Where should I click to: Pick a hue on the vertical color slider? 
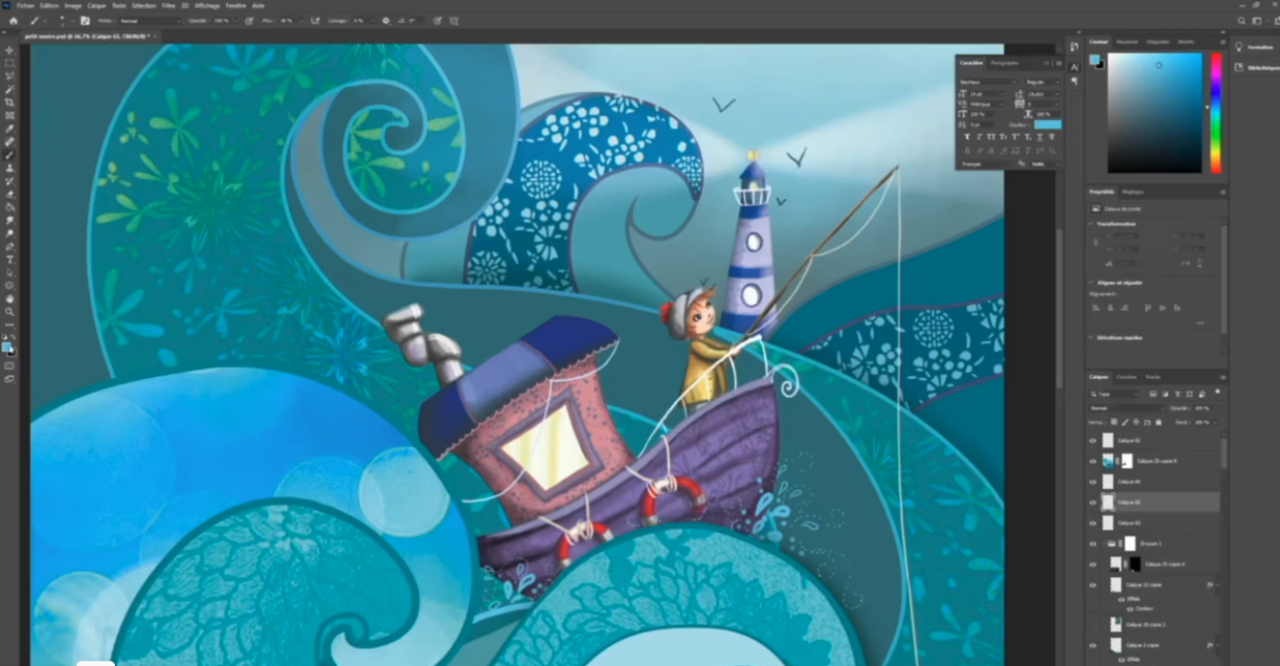tap(1215, 110)
